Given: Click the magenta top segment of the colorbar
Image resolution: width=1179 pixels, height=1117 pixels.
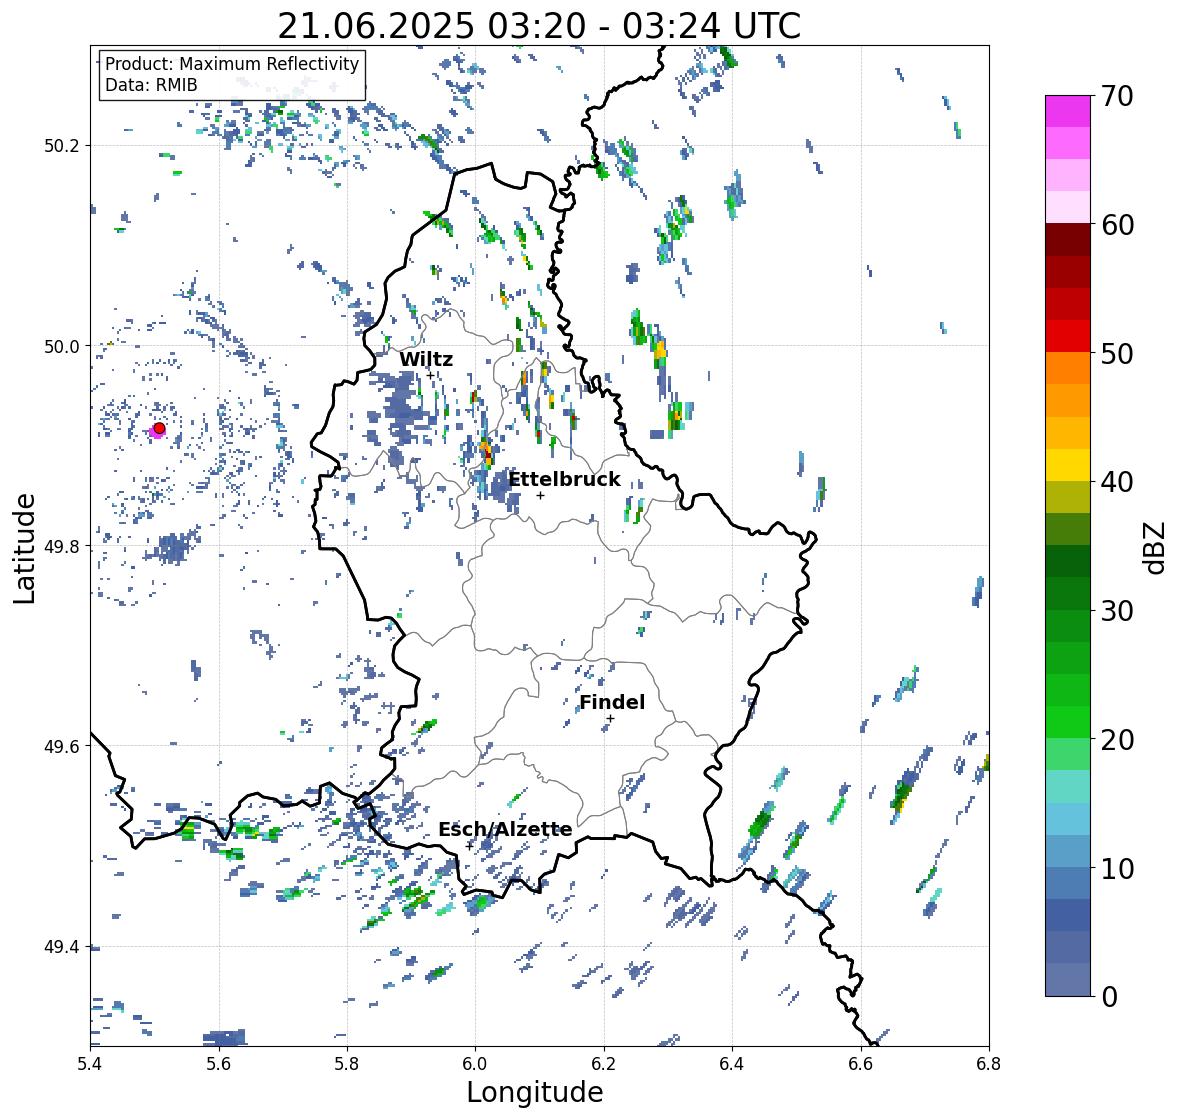Looking at the screenshot, I should point(1068,111).
